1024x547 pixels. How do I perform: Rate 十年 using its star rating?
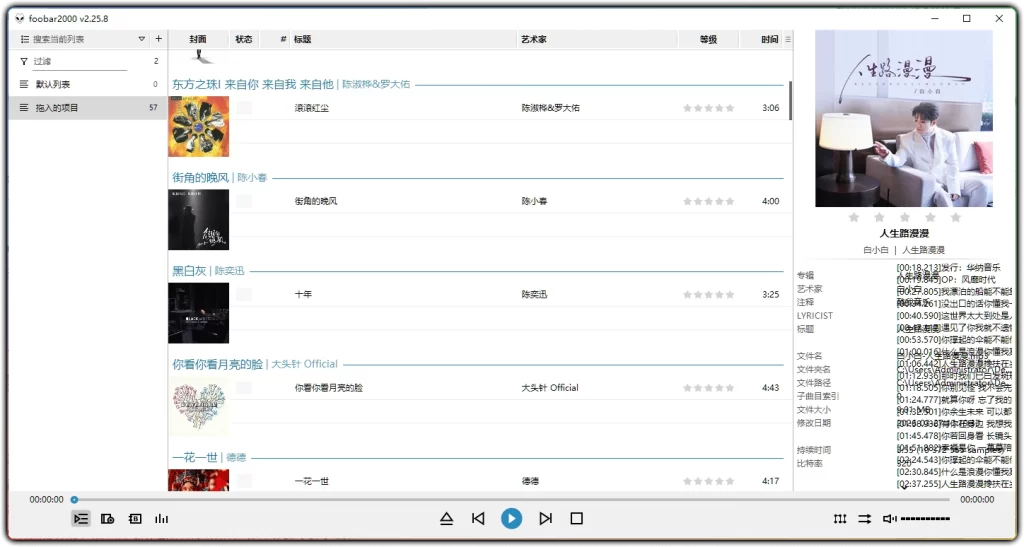(x=709, y=295)
